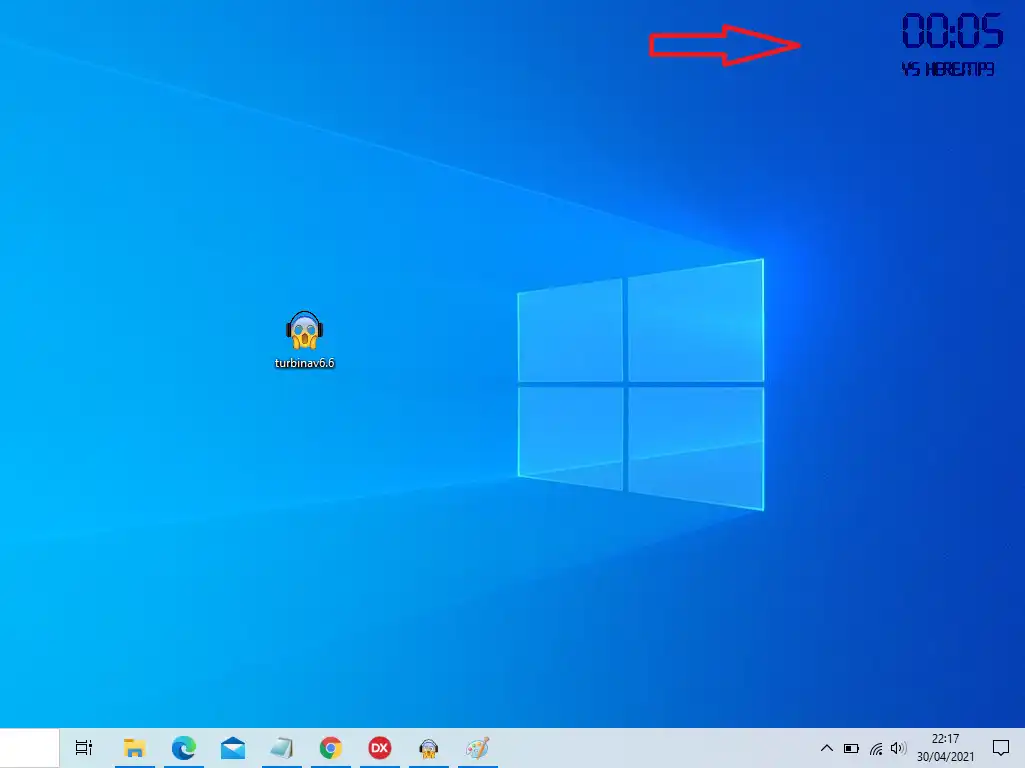Viewport: 1025px width, 768px height.
Task: Show hidden system tray icons
Action: click(x=826, y=748)
